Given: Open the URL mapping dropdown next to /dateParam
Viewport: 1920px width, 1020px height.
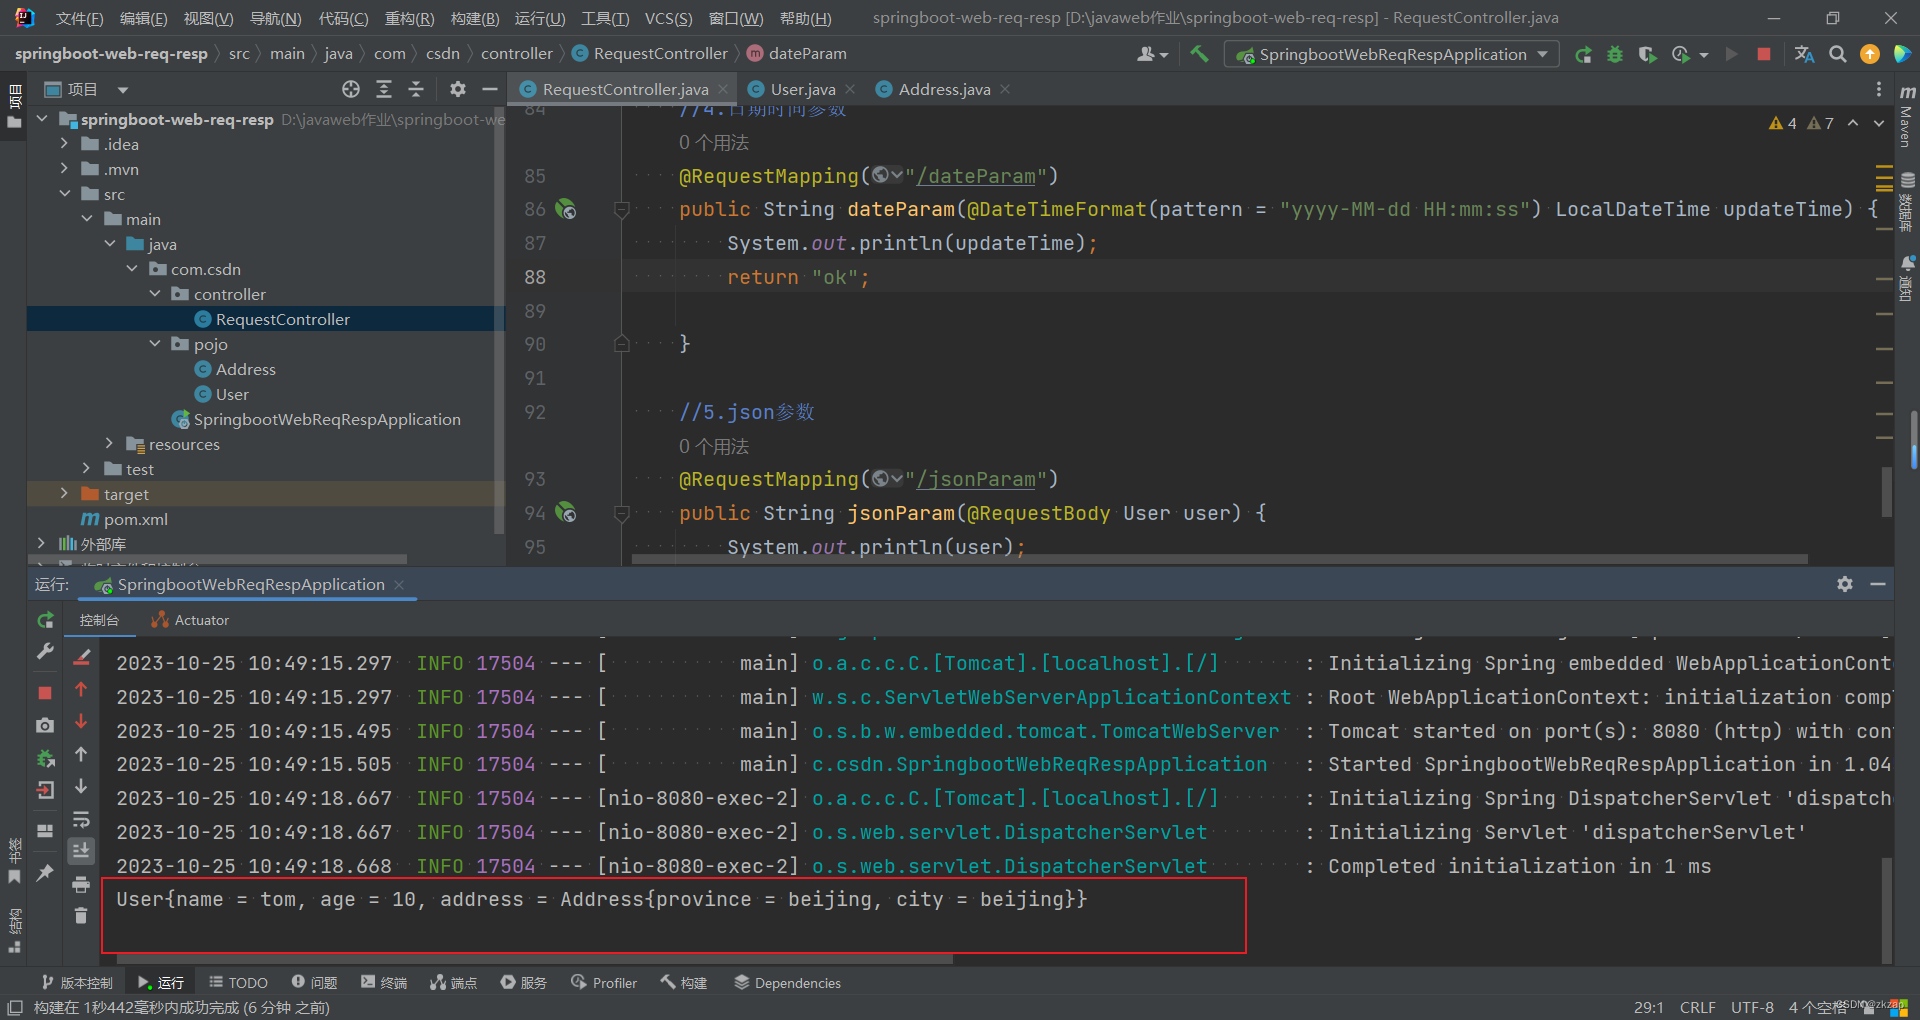Looking at the screenshot, I should coord(887,176).
